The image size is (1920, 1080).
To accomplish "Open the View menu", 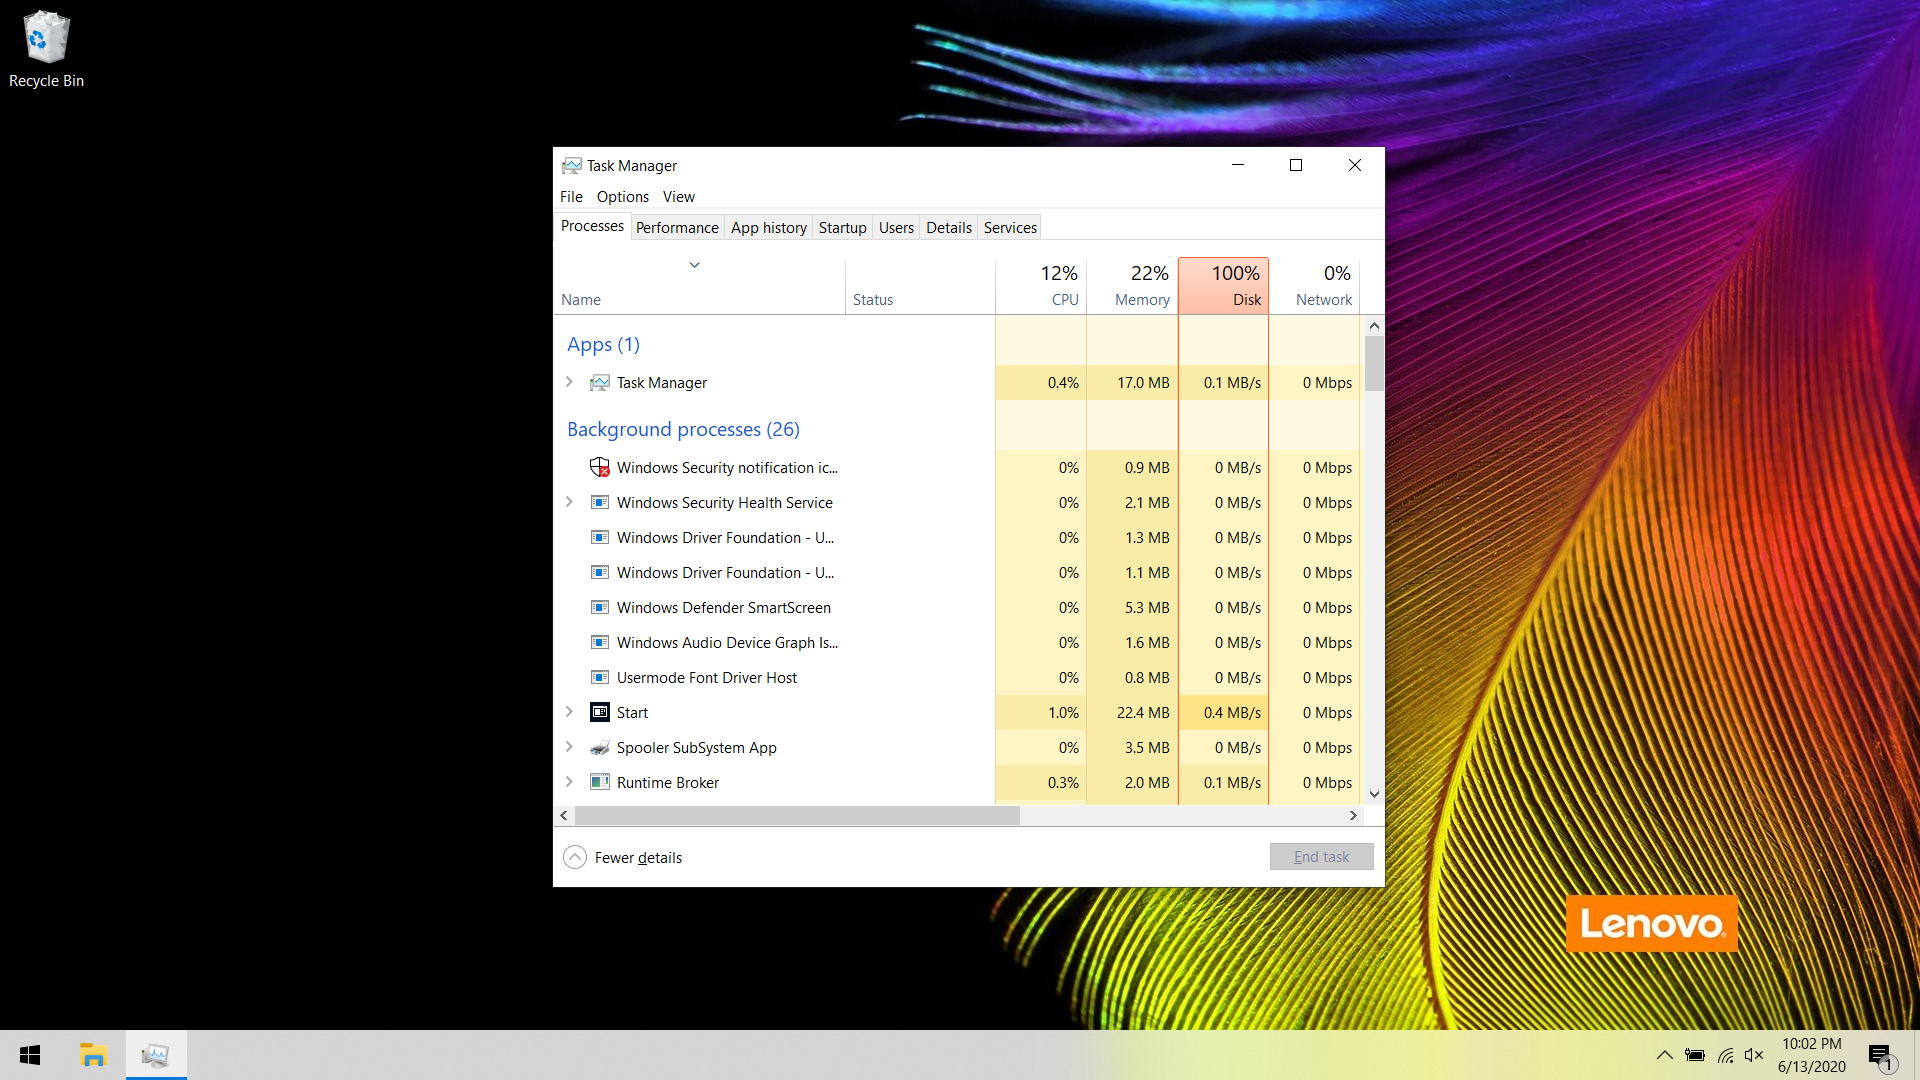I will click(678, 197).
